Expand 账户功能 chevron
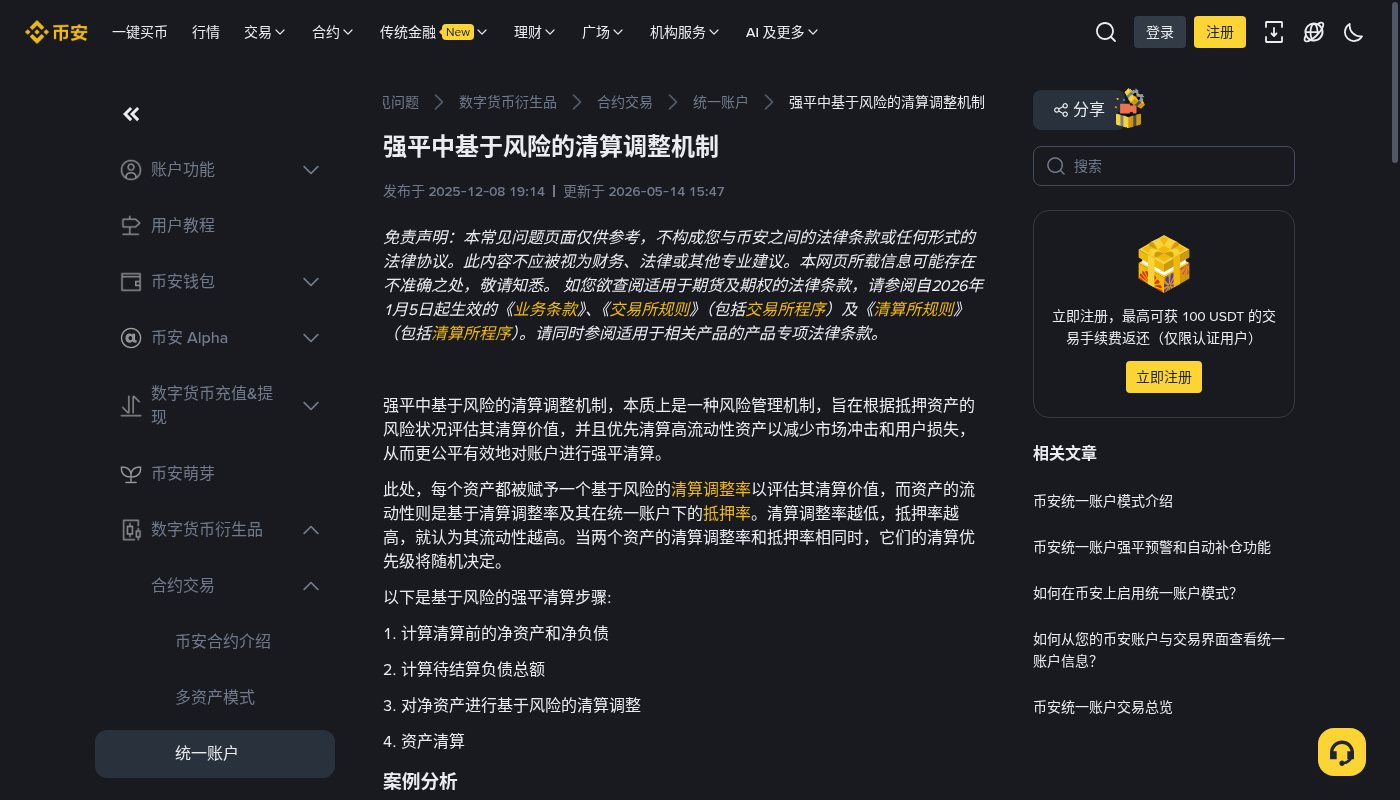Viewport: 1400px width, 800px height. (311, 170)
